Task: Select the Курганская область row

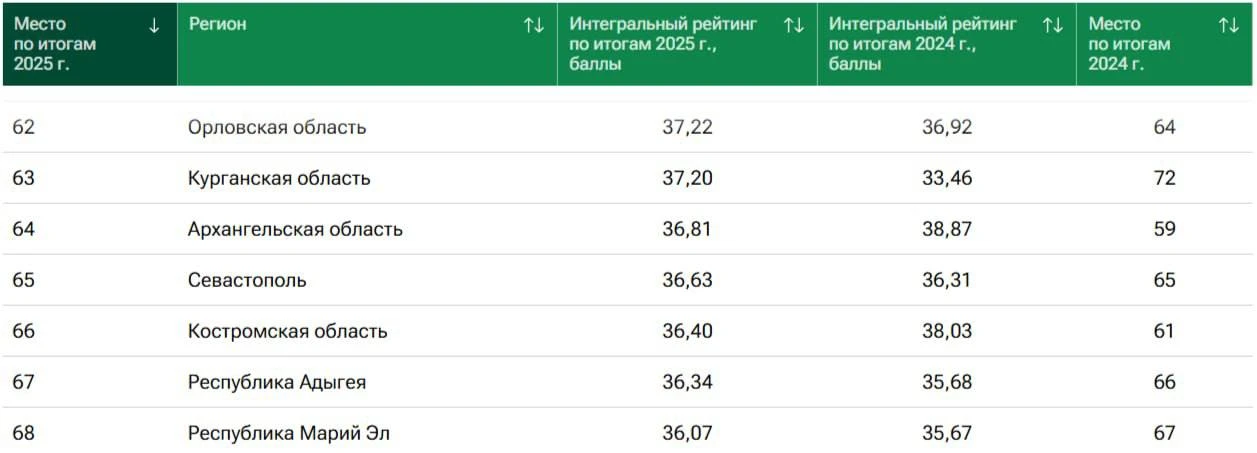Action: click(x=628, y=178)
